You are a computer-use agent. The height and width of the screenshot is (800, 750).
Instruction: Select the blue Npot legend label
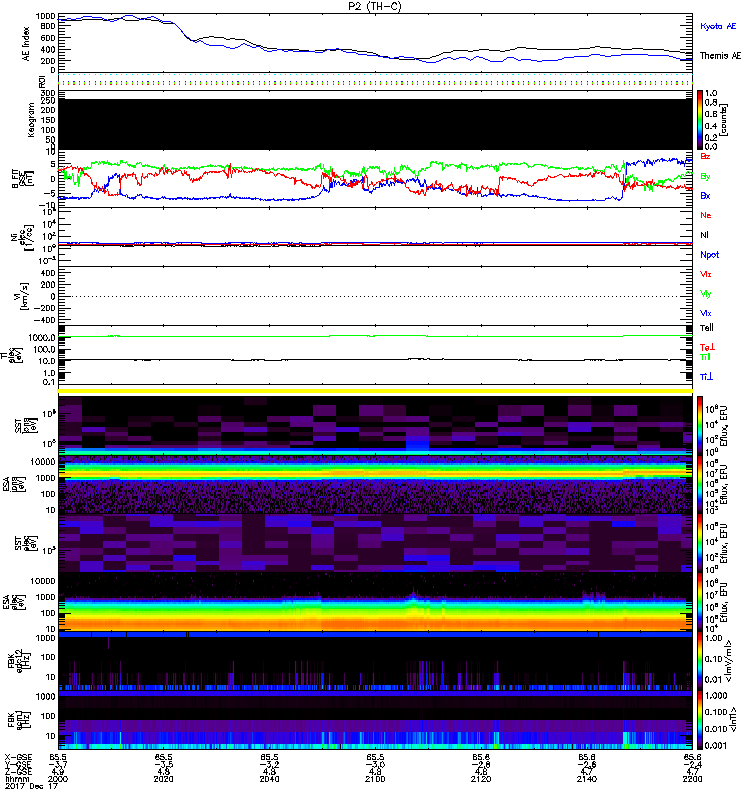pyautogui.click(x=710, y=255)
